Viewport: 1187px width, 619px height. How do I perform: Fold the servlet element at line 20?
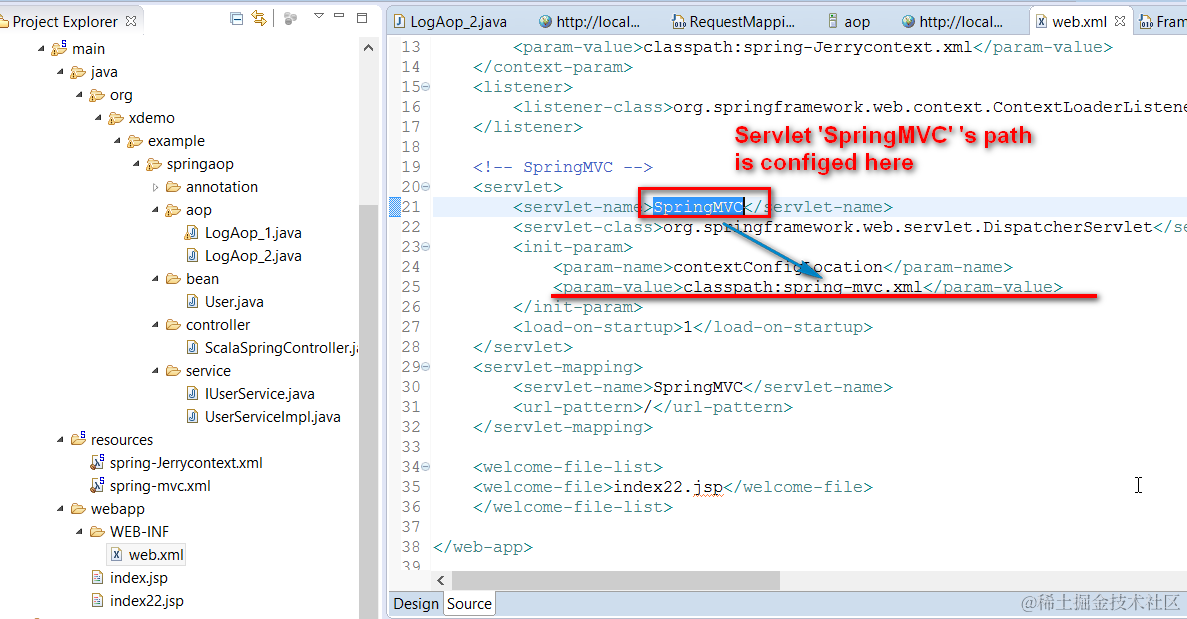tap(425, 187)
